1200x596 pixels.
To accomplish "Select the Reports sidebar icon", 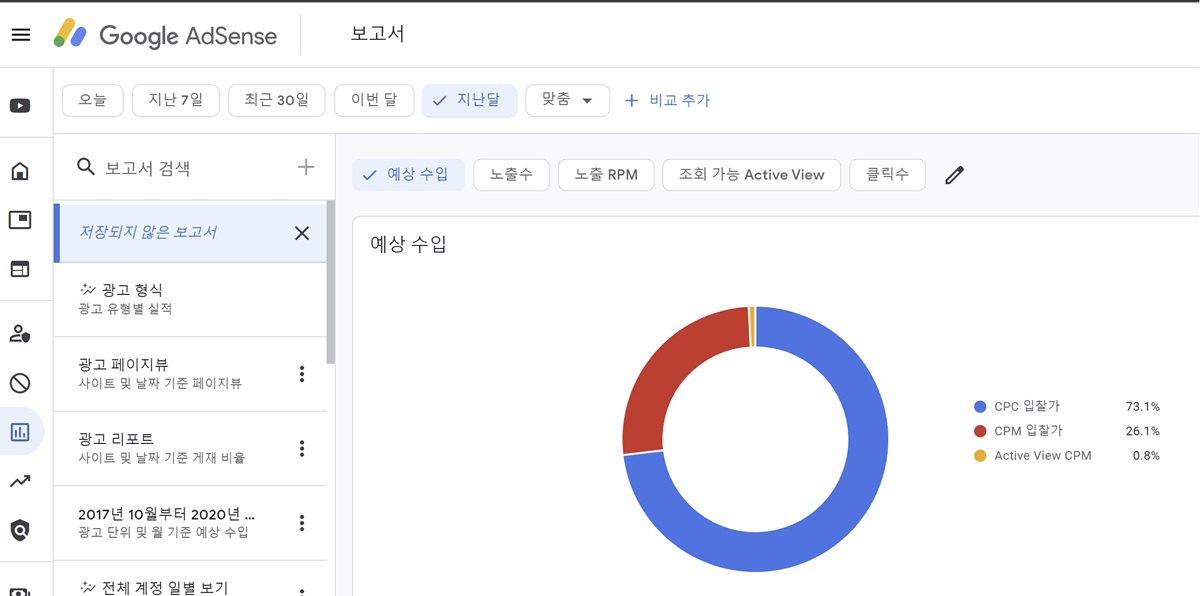I will [x=20, y=432].
